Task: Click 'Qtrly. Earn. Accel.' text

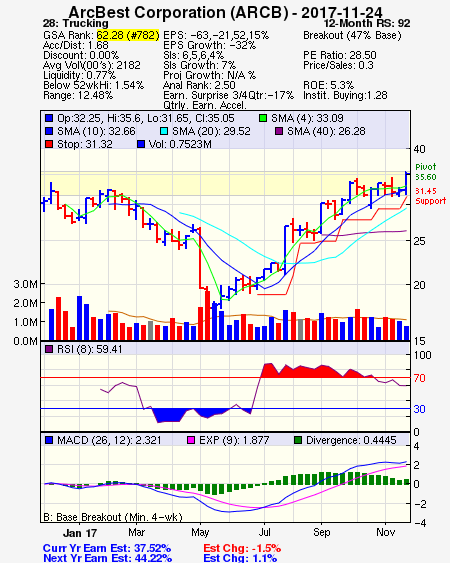Action: [205, 105]
